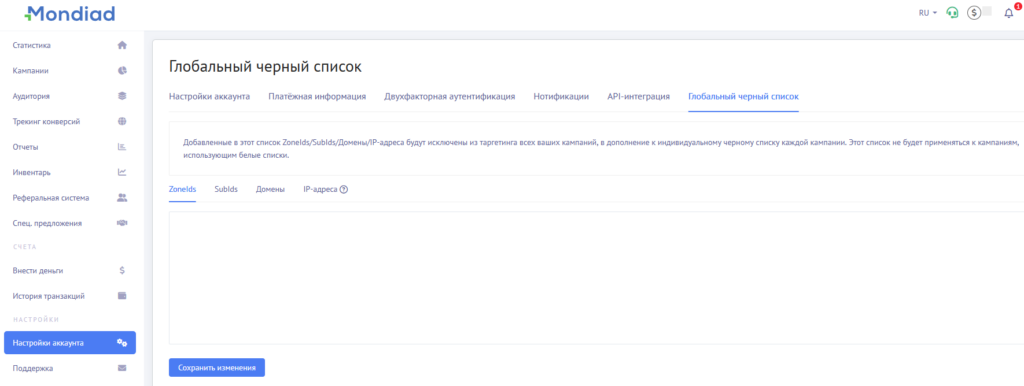Switch to the API-интеграция tab

click(638, 97)
